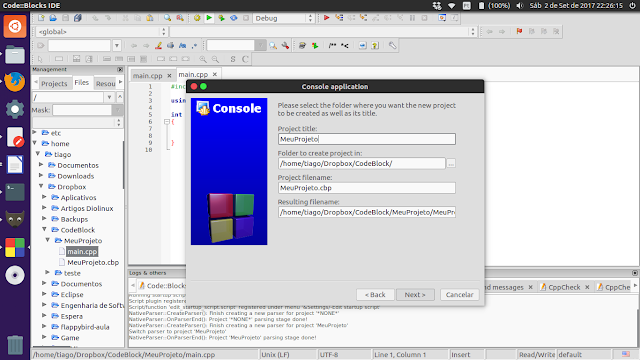Click the Project title input field
640x360 pixels.
coord(367,139)
